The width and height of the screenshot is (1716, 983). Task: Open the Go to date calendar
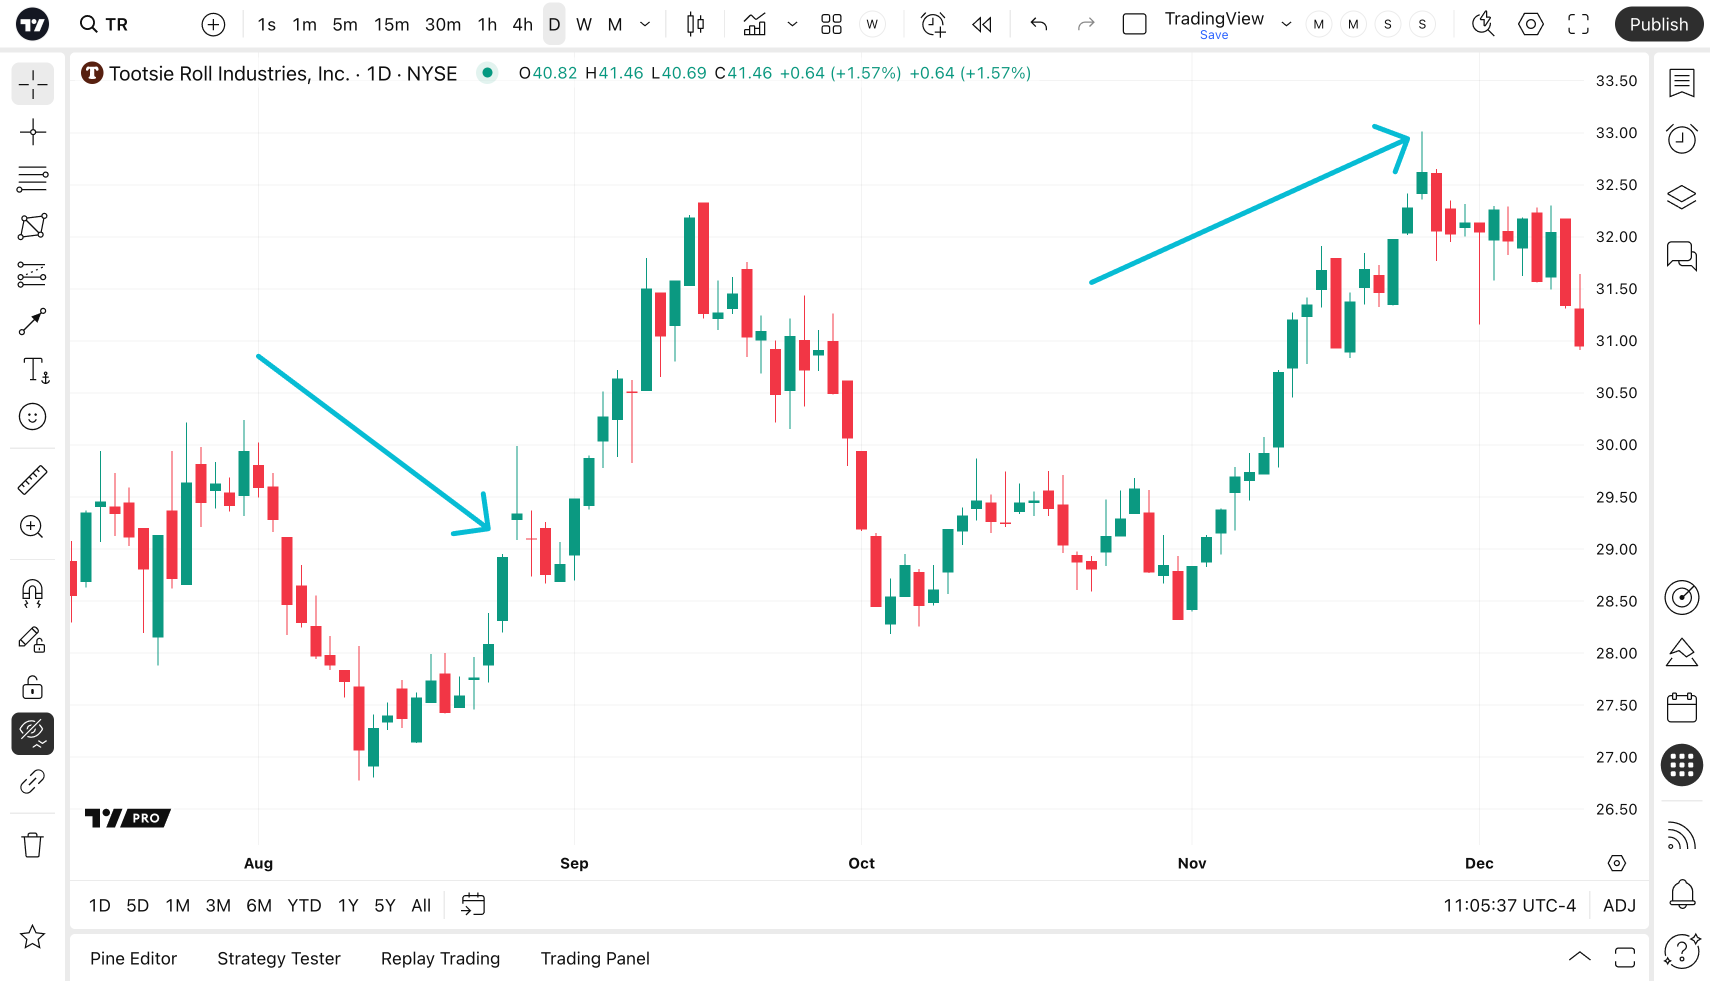tap(473, 905)
